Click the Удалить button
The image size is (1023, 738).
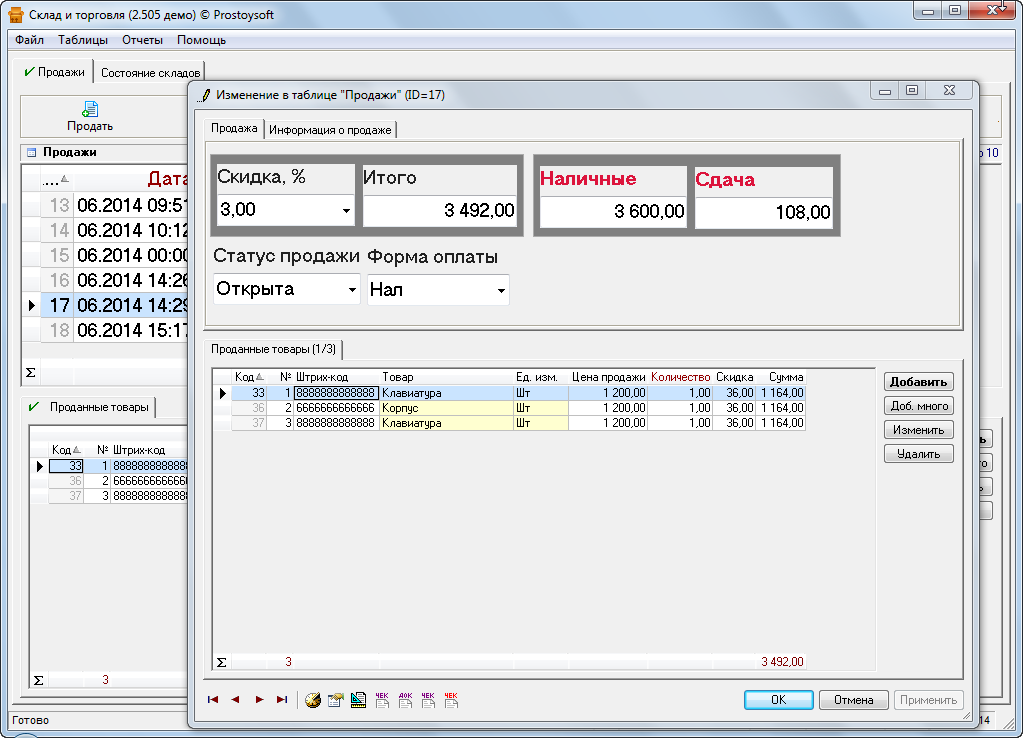[918, 454]
